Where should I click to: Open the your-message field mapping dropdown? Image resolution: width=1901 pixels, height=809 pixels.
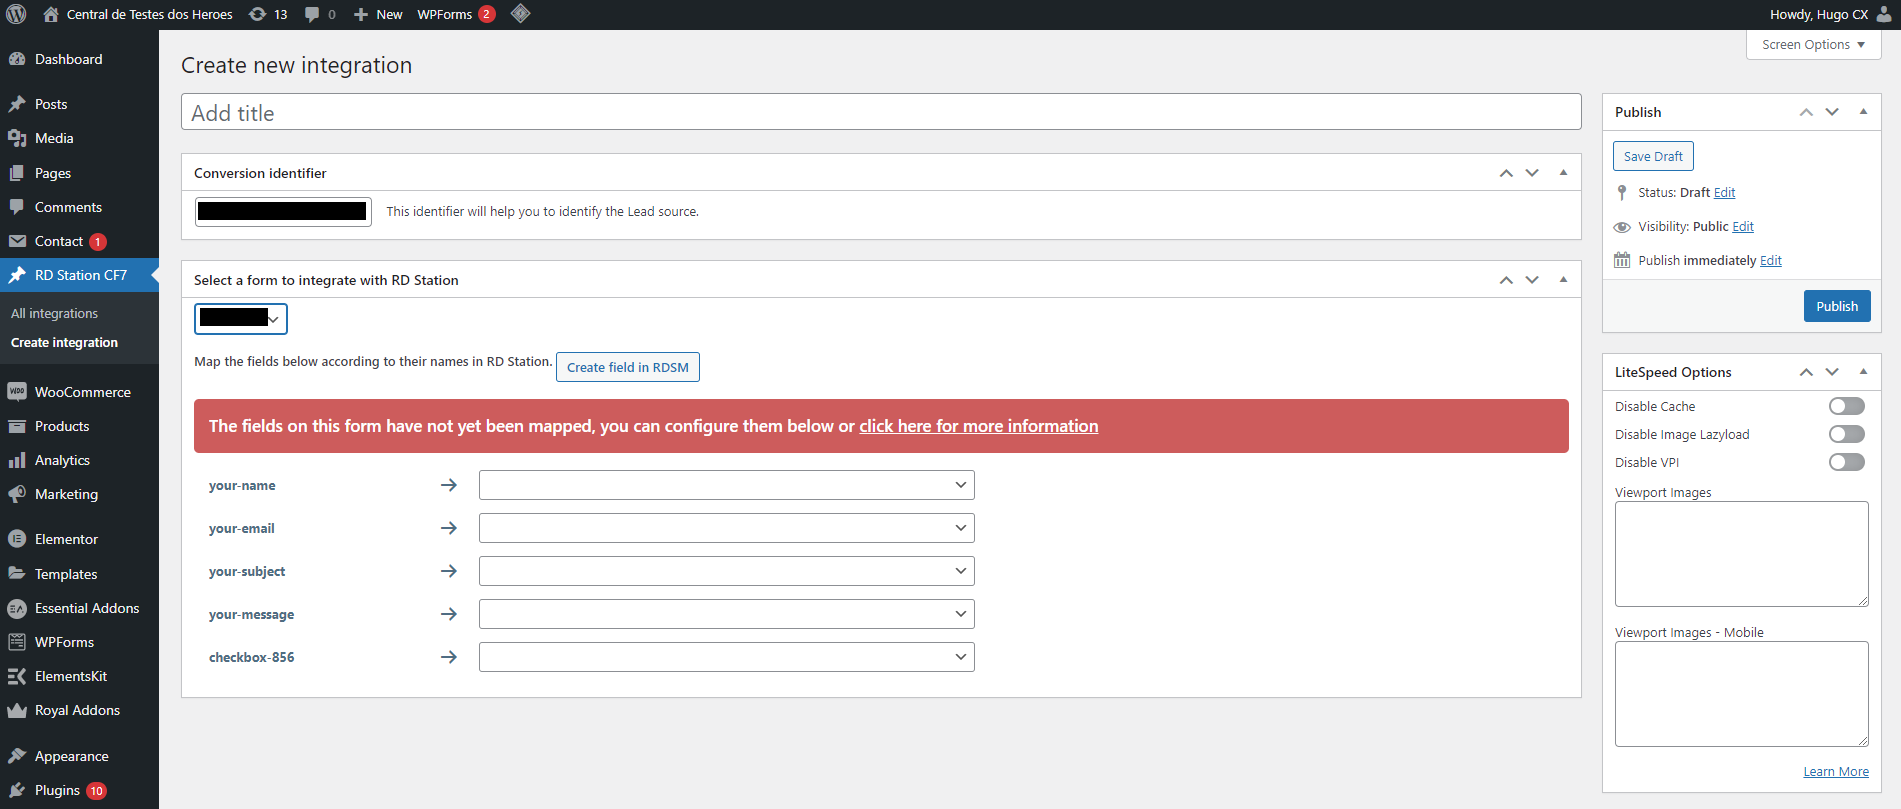[x=726, y=614]
